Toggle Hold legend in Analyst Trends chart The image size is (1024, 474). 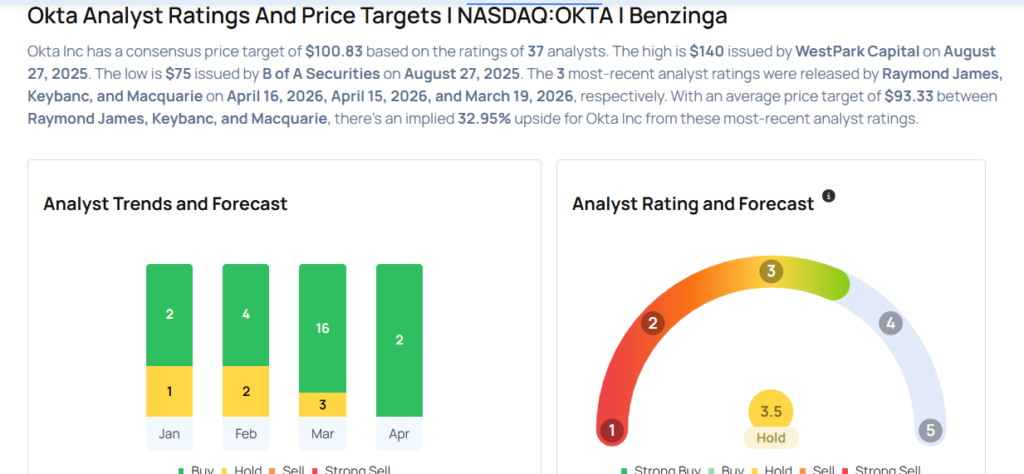[245, 470]
